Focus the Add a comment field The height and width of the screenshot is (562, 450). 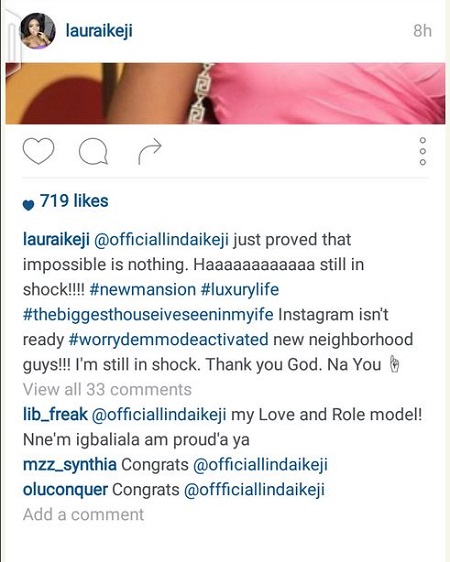tap(83, 515)
